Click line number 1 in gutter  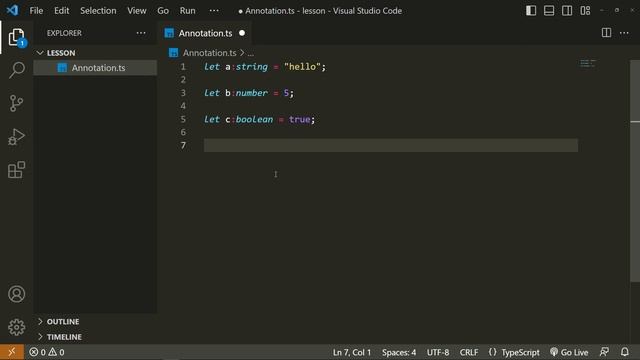(183, 67)
